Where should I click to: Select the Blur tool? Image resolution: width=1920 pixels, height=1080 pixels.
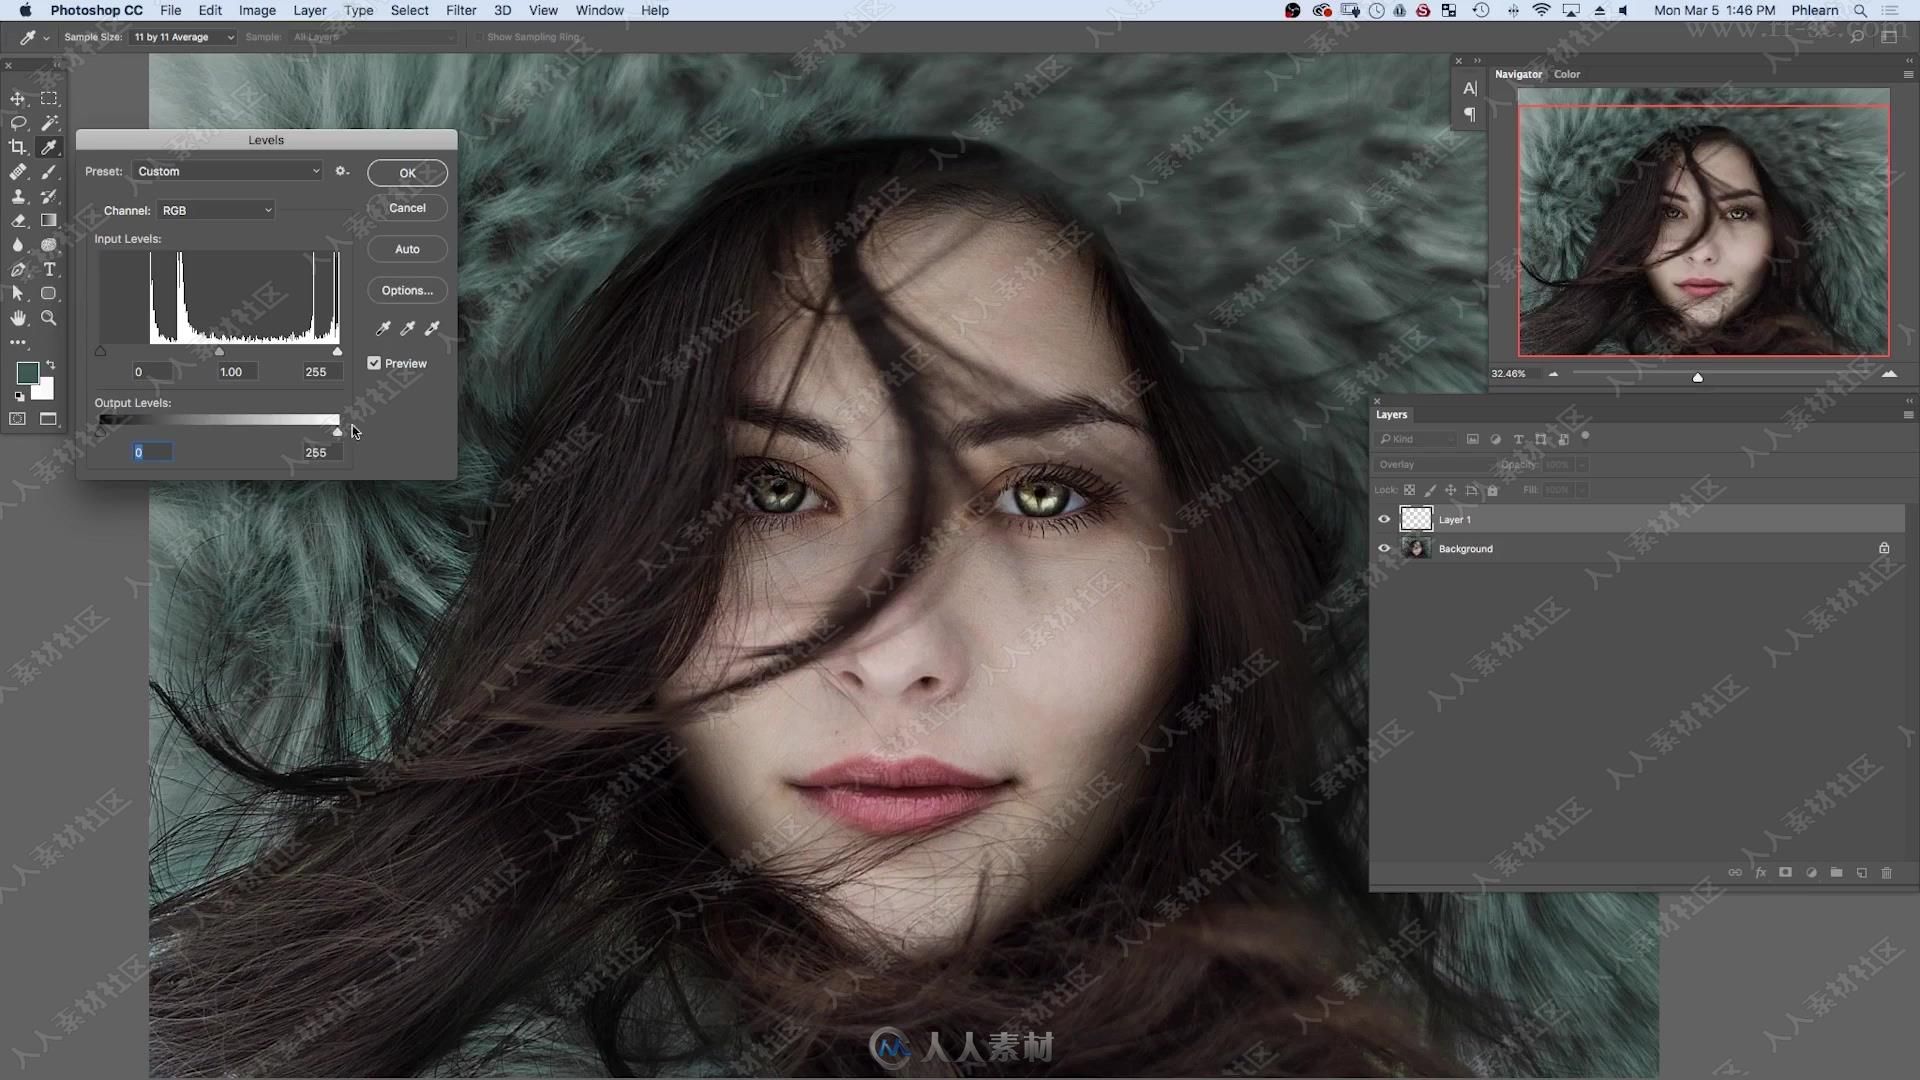(18, 245)
